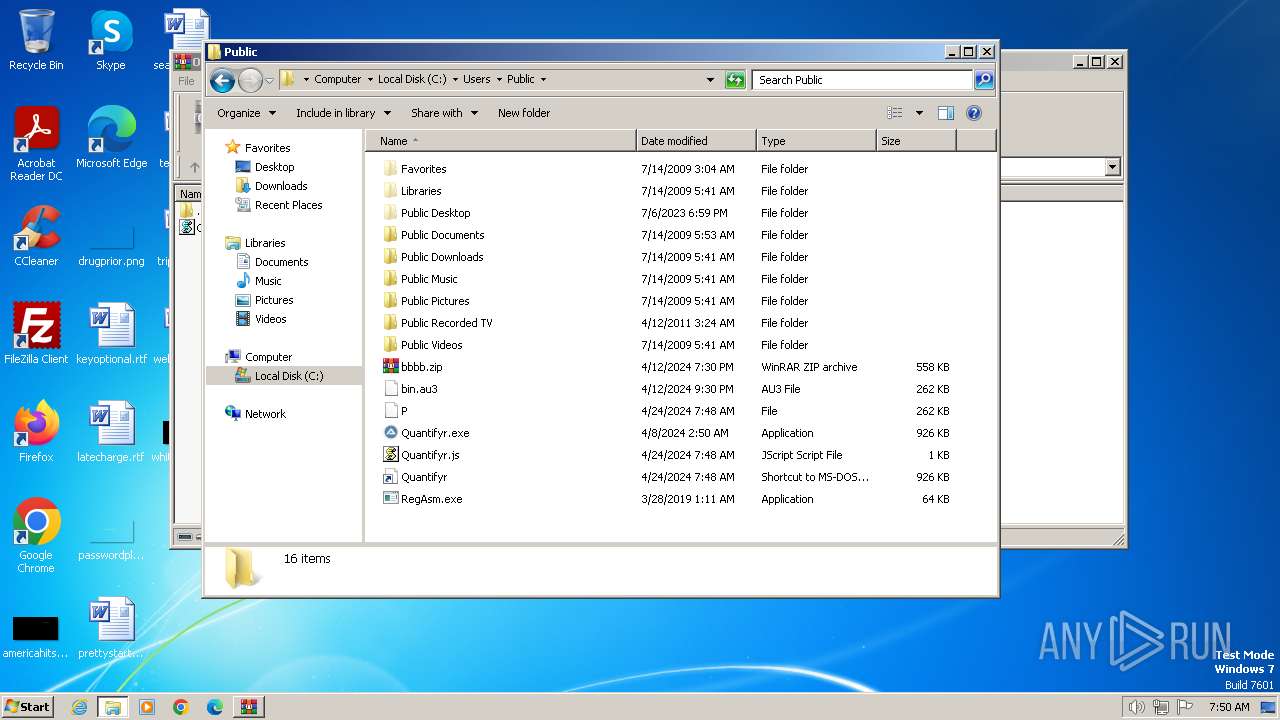Open the address bar history dropdown
This screenshot has width=1280, height=720.
click(x=710, y=80)
